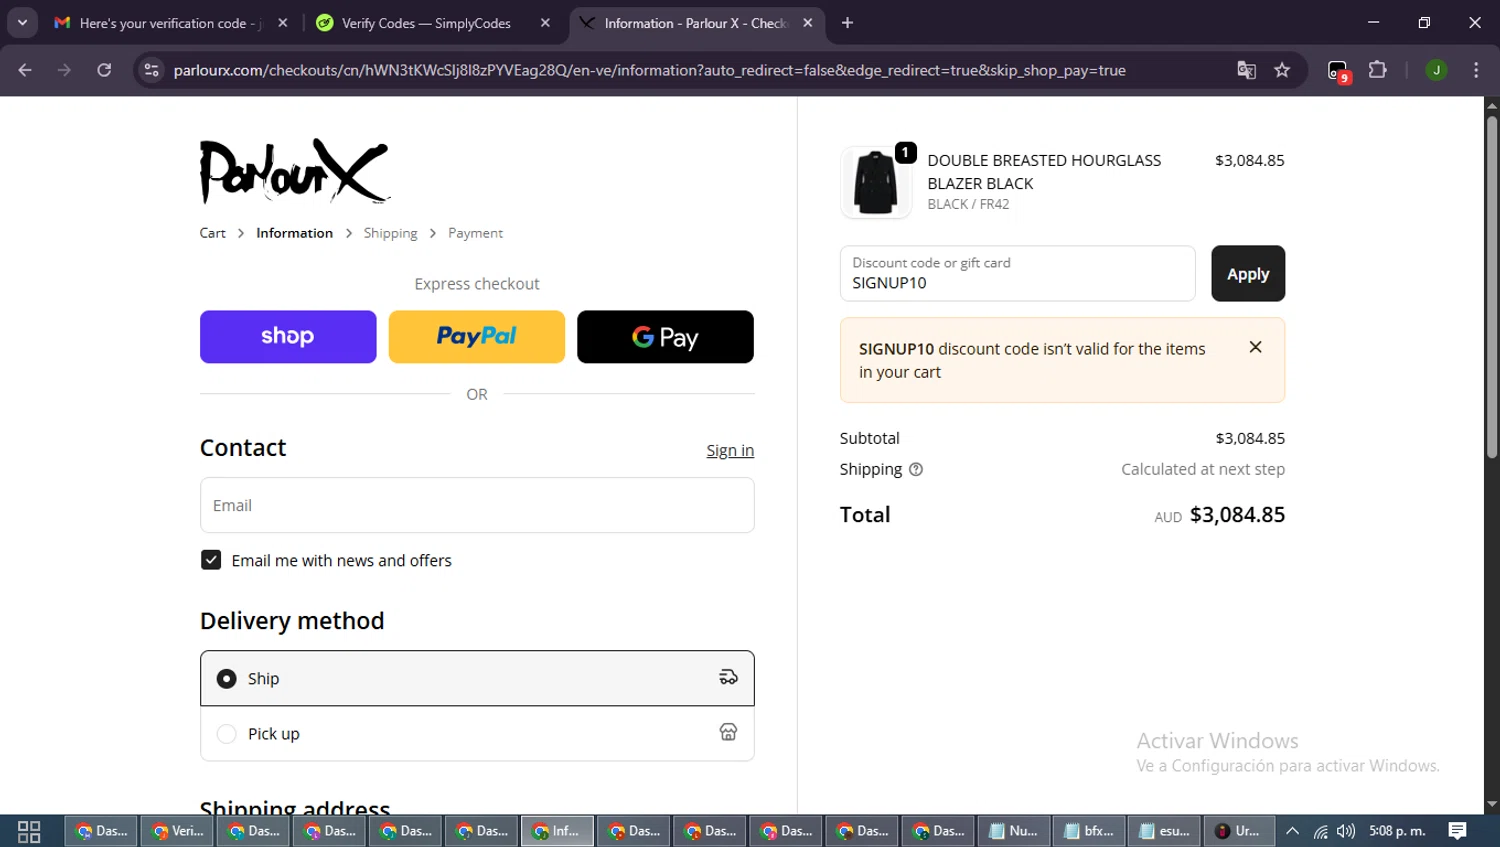Click the Sign in link
The image size is (1500, 847).
click(730, 450)
